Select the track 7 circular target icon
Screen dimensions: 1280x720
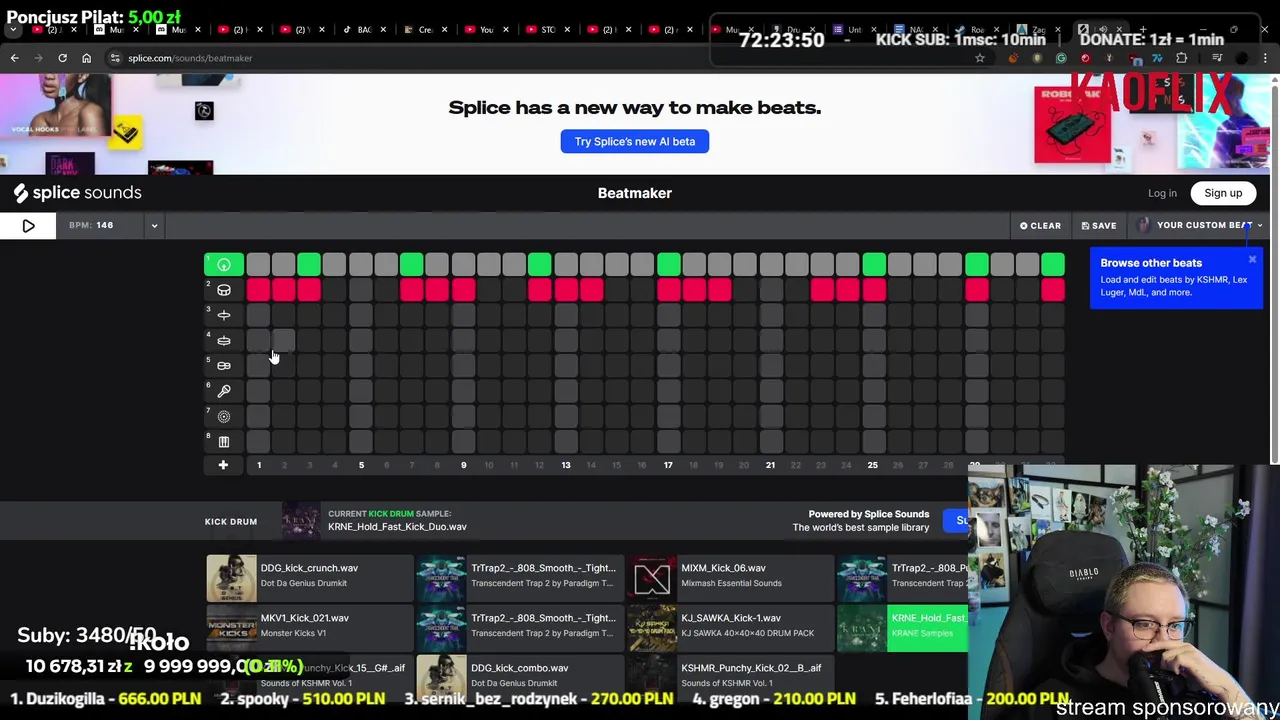point(224,416)
